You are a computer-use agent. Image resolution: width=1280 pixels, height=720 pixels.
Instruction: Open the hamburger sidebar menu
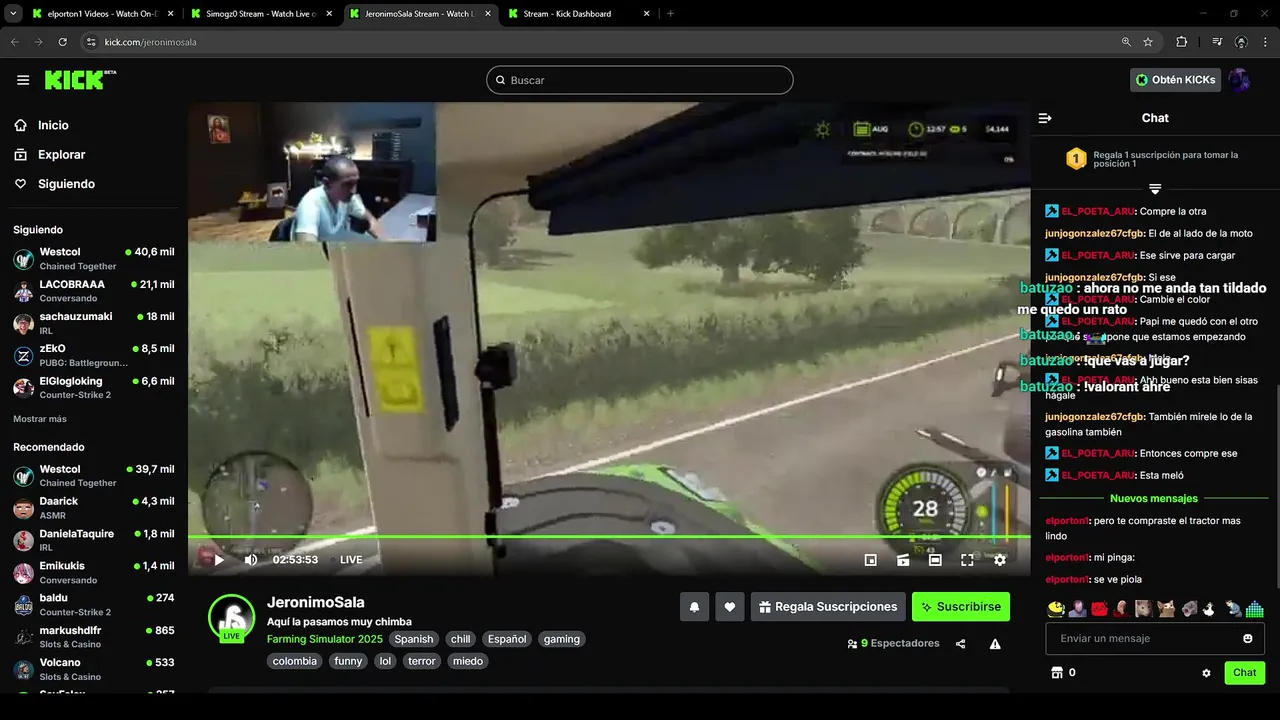point(23,80)
